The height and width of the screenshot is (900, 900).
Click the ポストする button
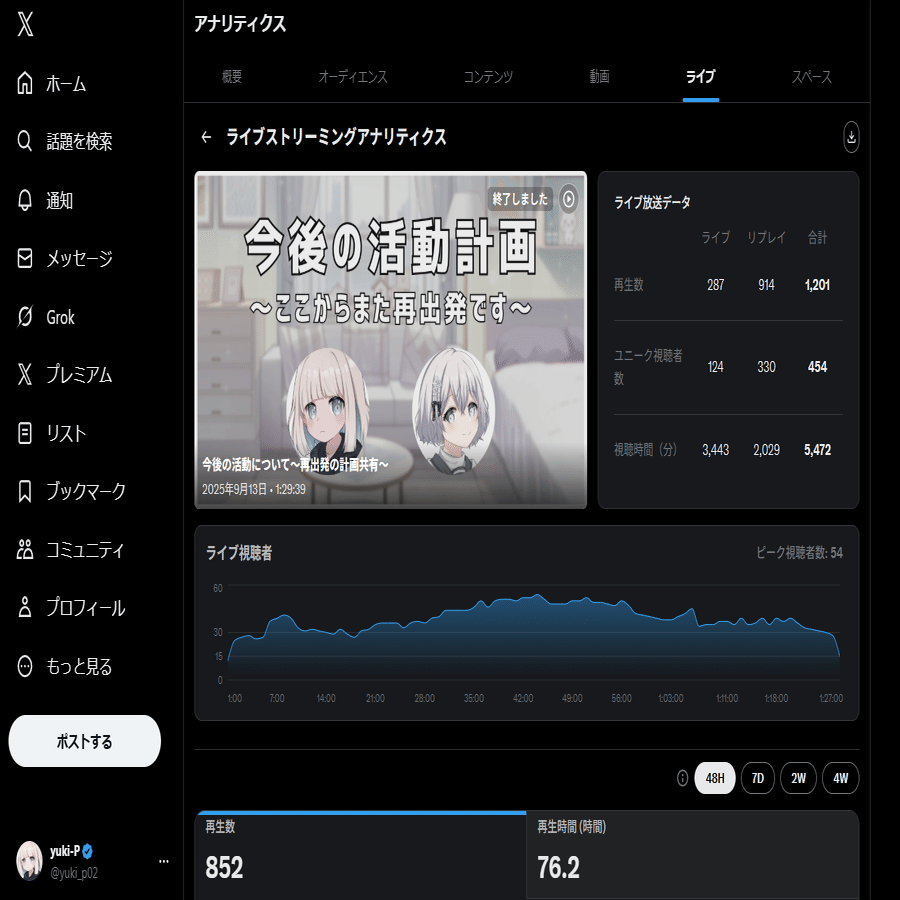[84, 740]
